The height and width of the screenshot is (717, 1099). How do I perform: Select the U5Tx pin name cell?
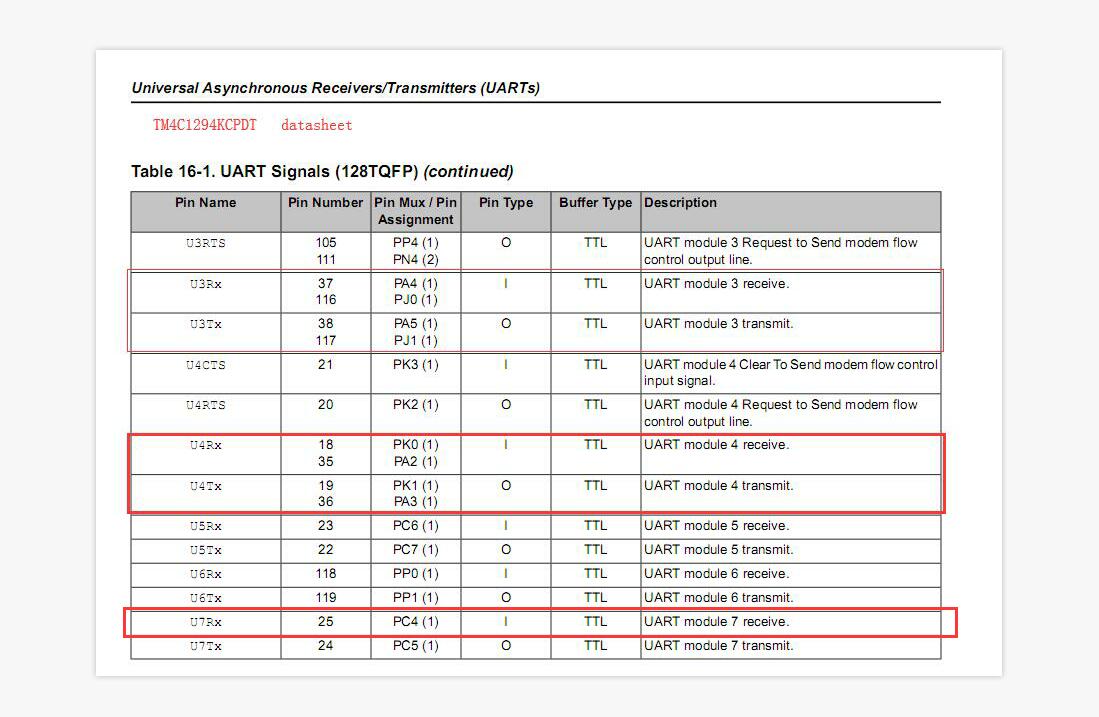pos(205,550)
